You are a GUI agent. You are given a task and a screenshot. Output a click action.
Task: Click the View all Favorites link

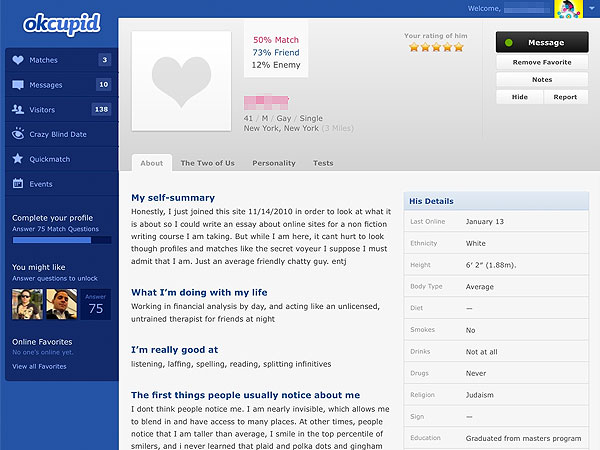pos(39,366)
